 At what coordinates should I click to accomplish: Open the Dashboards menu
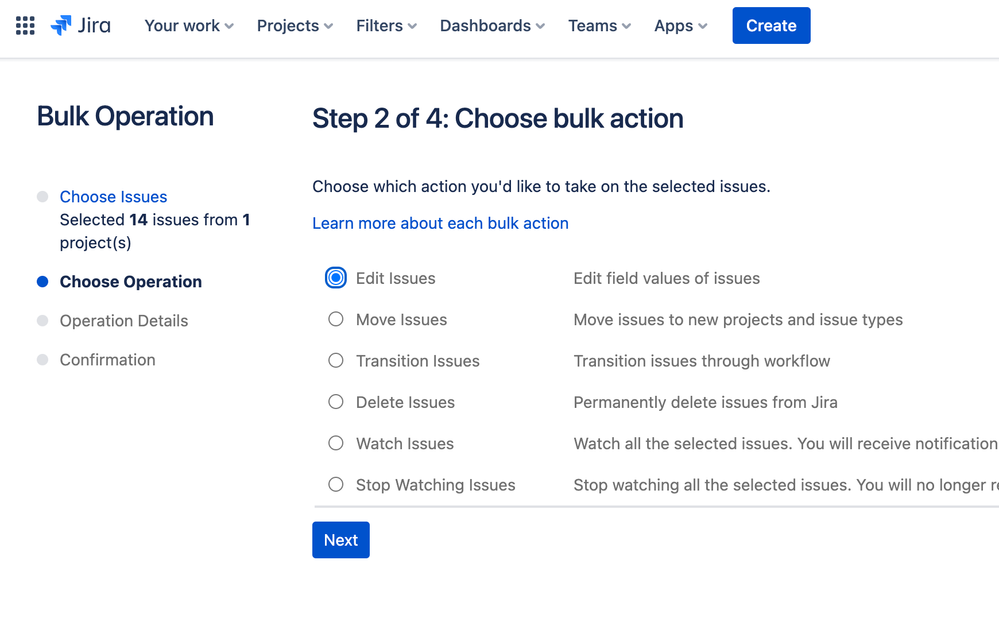[x=492, y=25]
